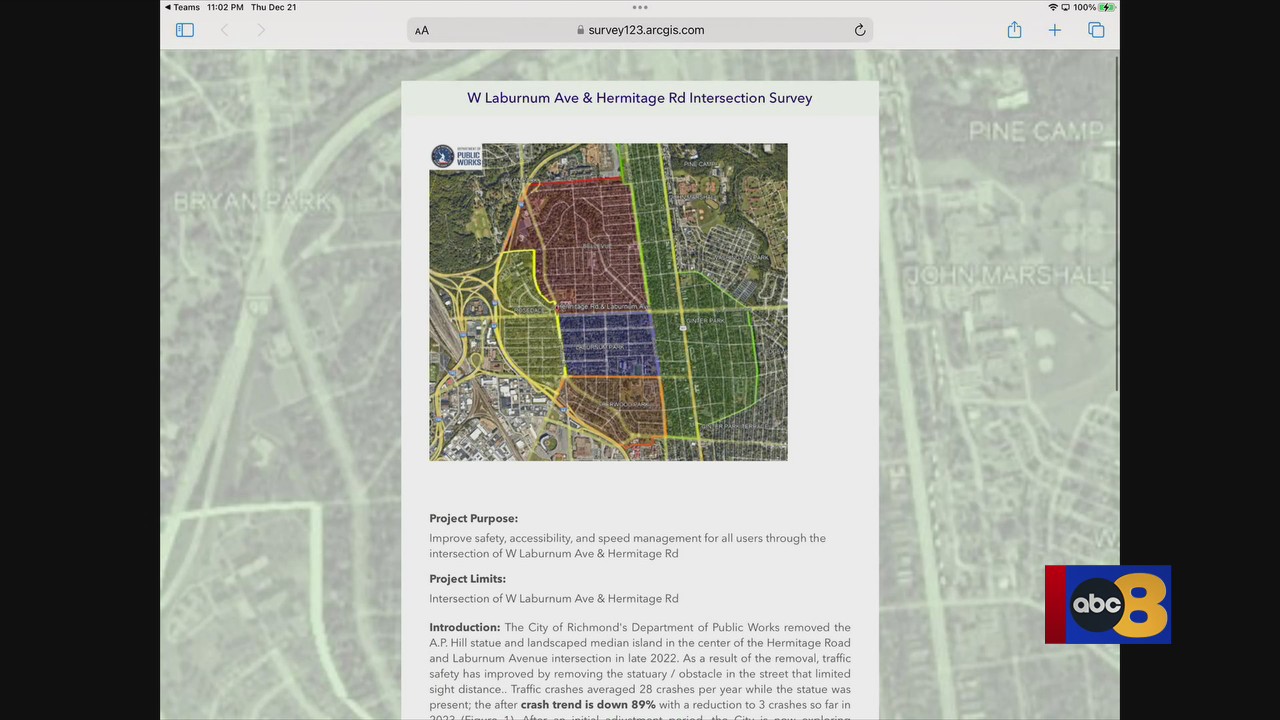Go forward to the next page
The image size is (1280, 720).
coord(261,30)
